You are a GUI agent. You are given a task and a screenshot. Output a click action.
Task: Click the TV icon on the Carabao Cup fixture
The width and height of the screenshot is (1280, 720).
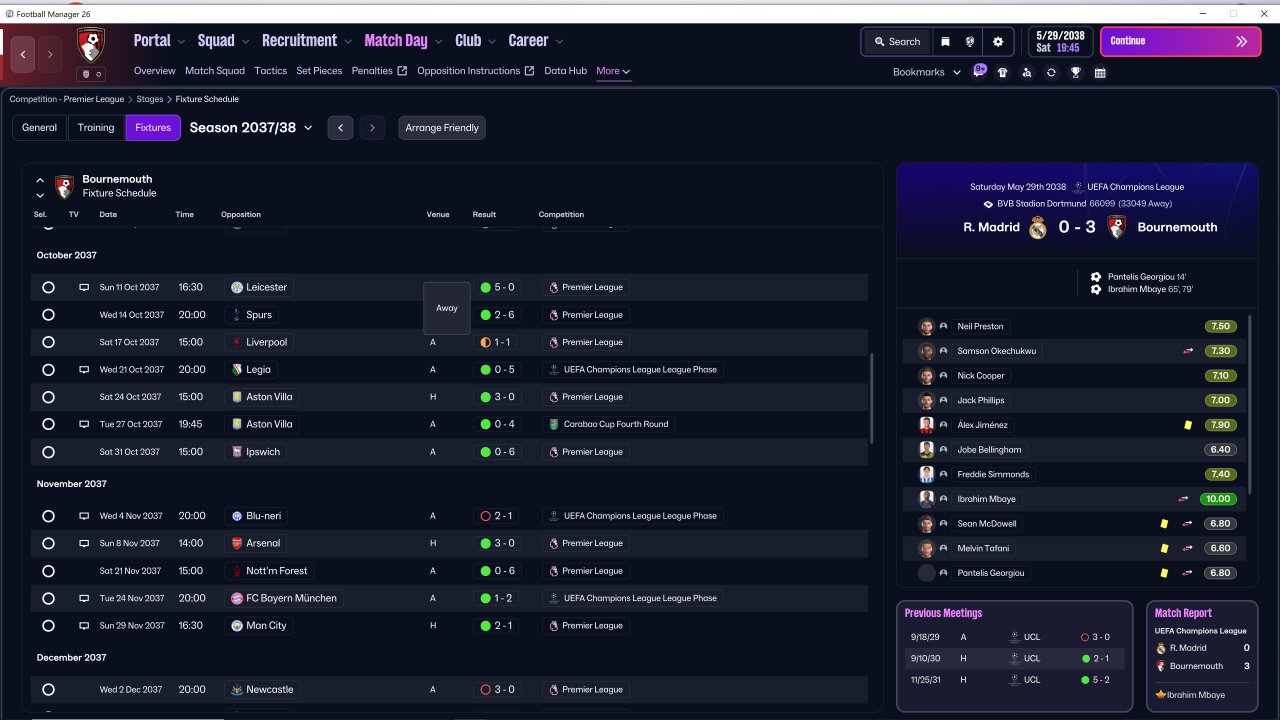pos(85,424)
